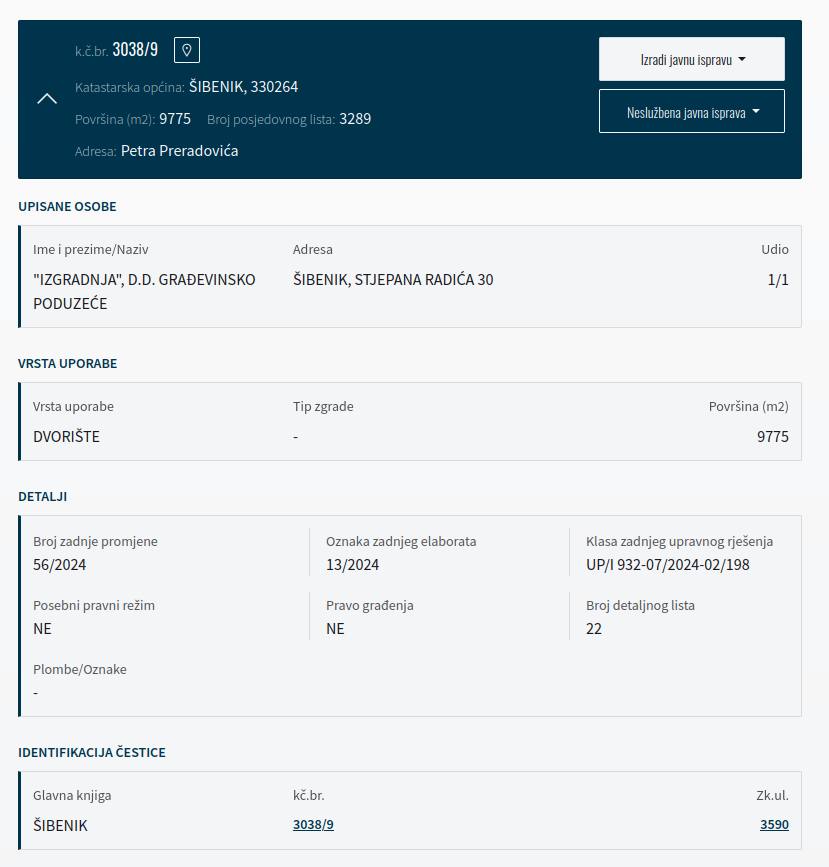Click the UP/I 932-07/2024-02/198 class value
The image size is (829, 867).
pos(668,565)
